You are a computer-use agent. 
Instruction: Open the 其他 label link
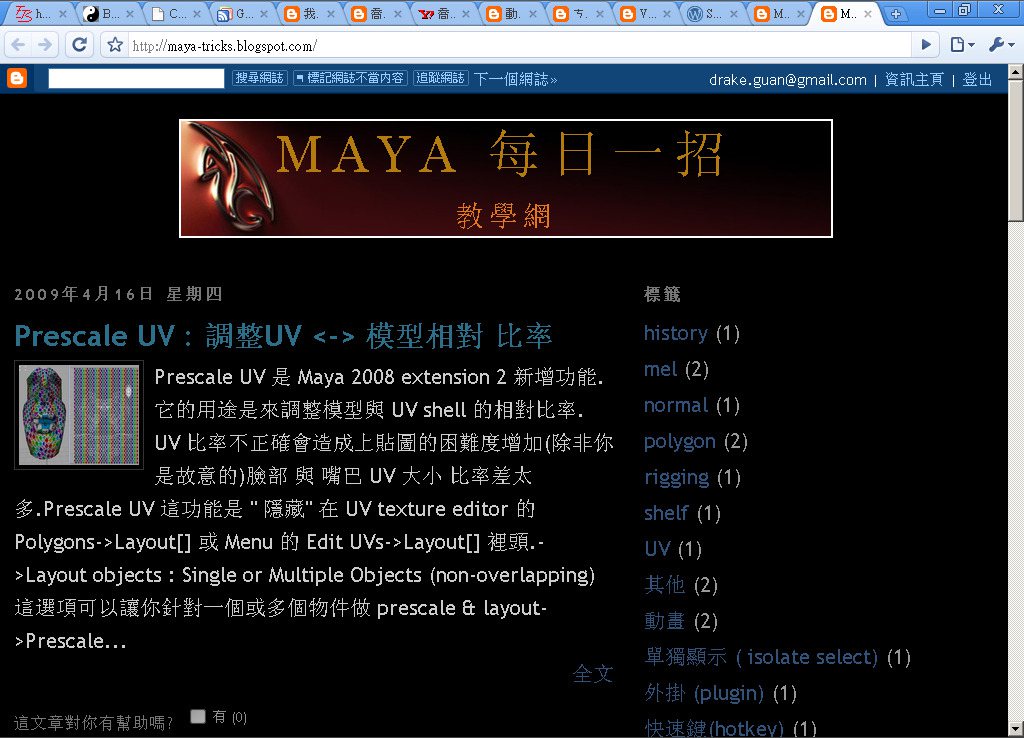(664, 585)
